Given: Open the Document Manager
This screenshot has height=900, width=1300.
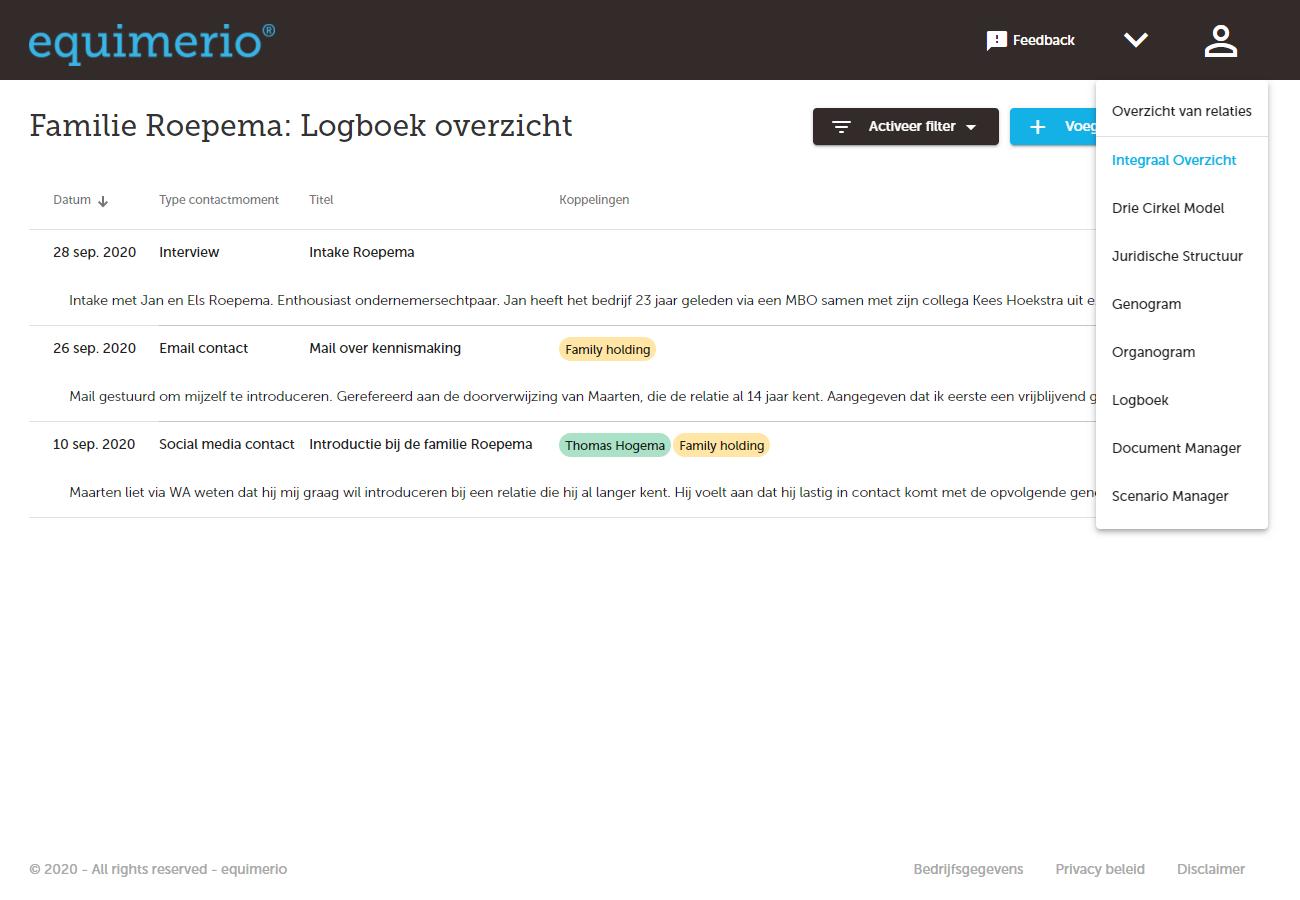Looking at the screenshot, I should (1176, 448).
